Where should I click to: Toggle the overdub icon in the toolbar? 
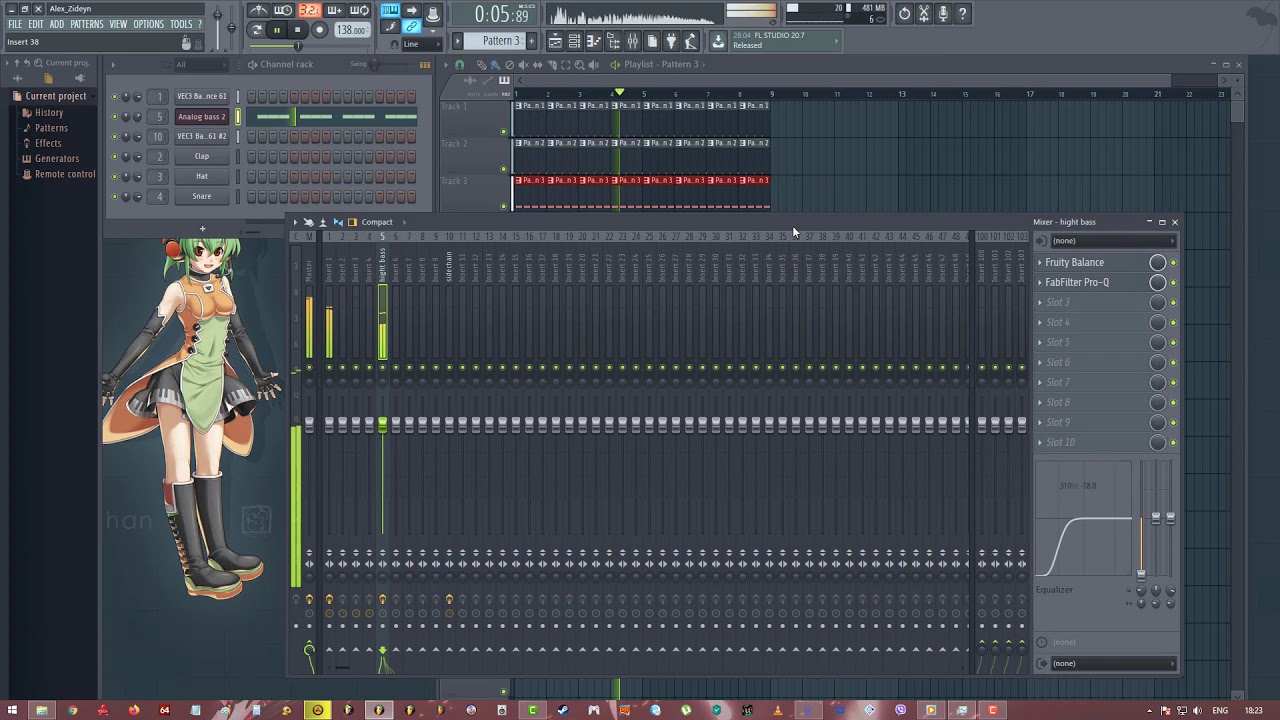[x=334, y=11]
